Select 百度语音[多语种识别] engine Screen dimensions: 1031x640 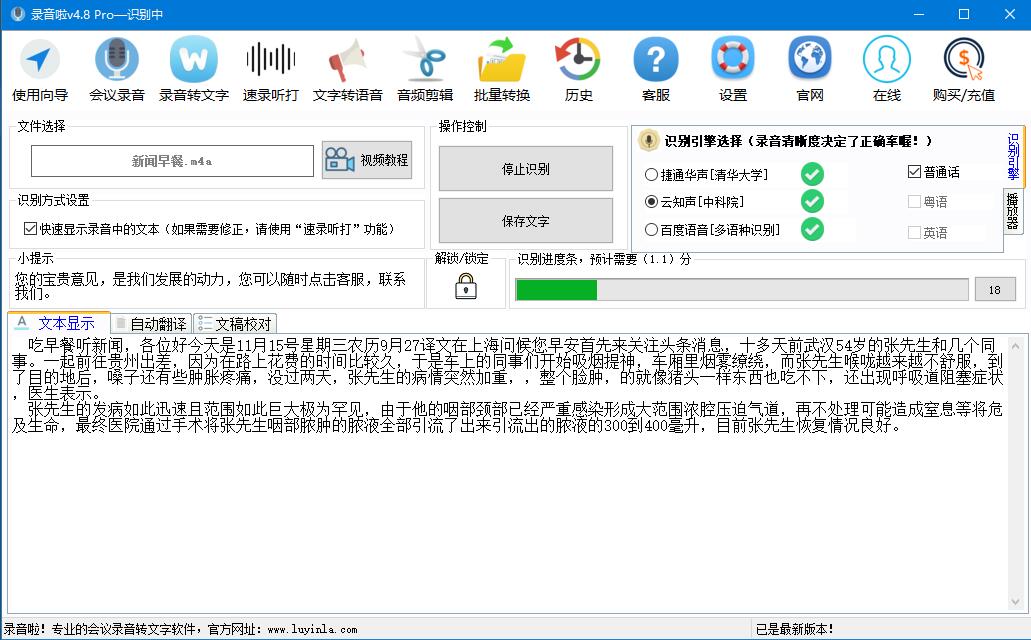pyautogui.click(x=713, y=230)
